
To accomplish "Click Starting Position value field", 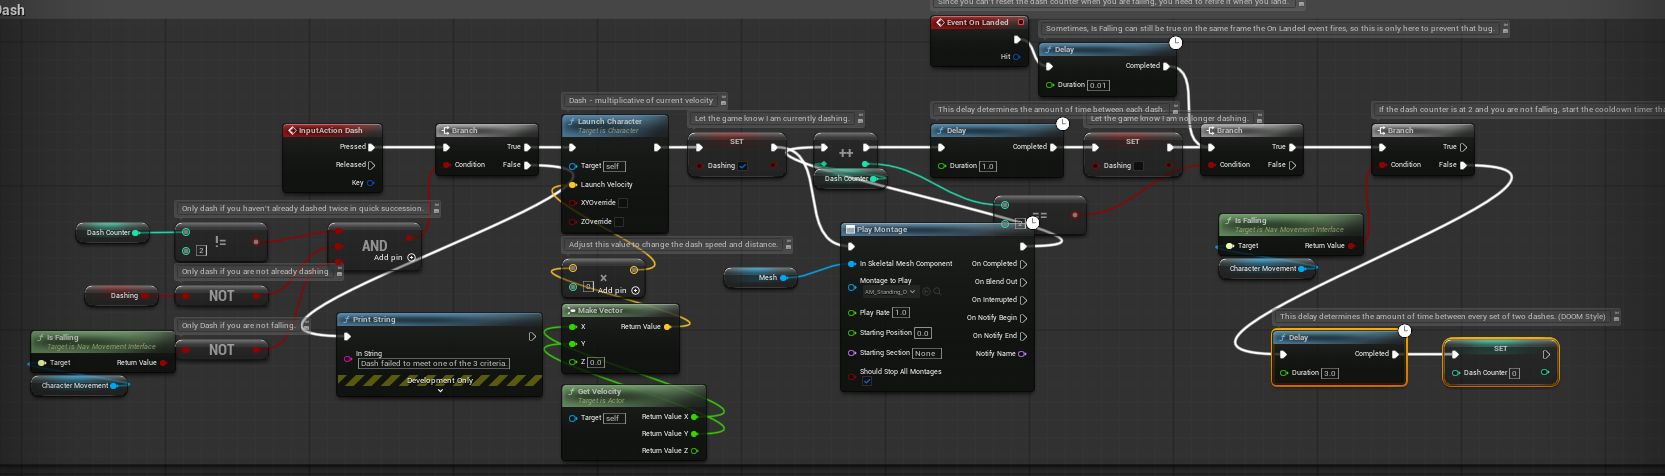I will click(x=922, y=333).
